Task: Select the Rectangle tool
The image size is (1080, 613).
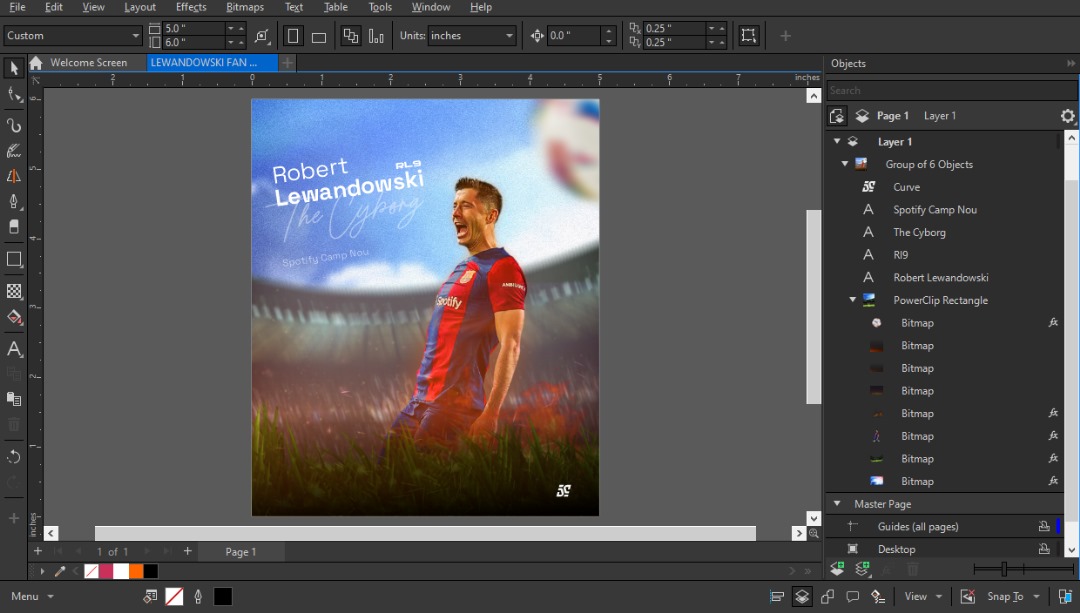Action: coord(14,259)
